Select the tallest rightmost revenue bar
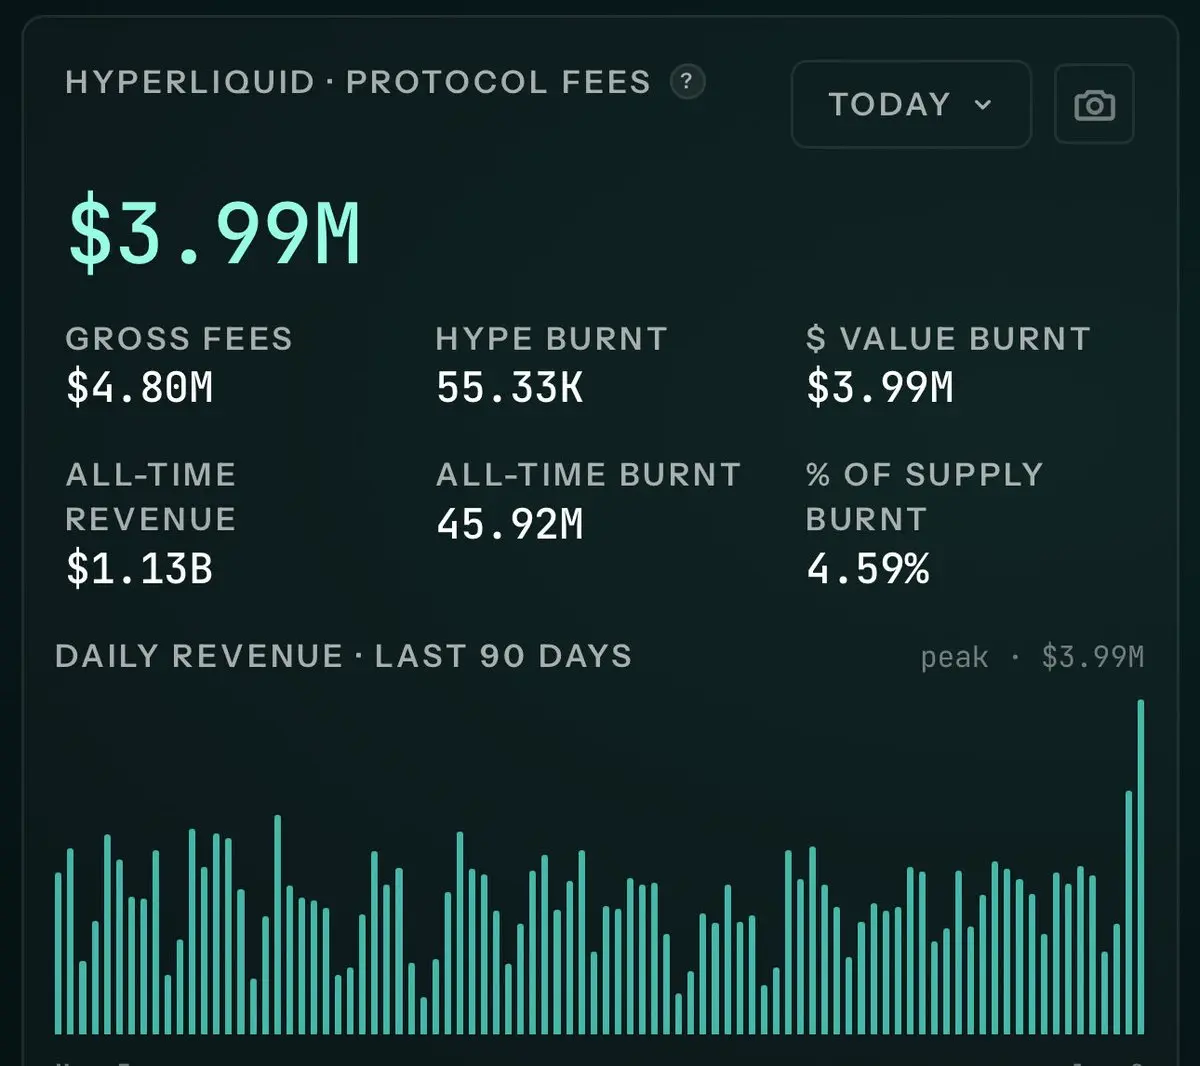The height and width of the screenshot is (1066, 1200). tap(1141, 867)
